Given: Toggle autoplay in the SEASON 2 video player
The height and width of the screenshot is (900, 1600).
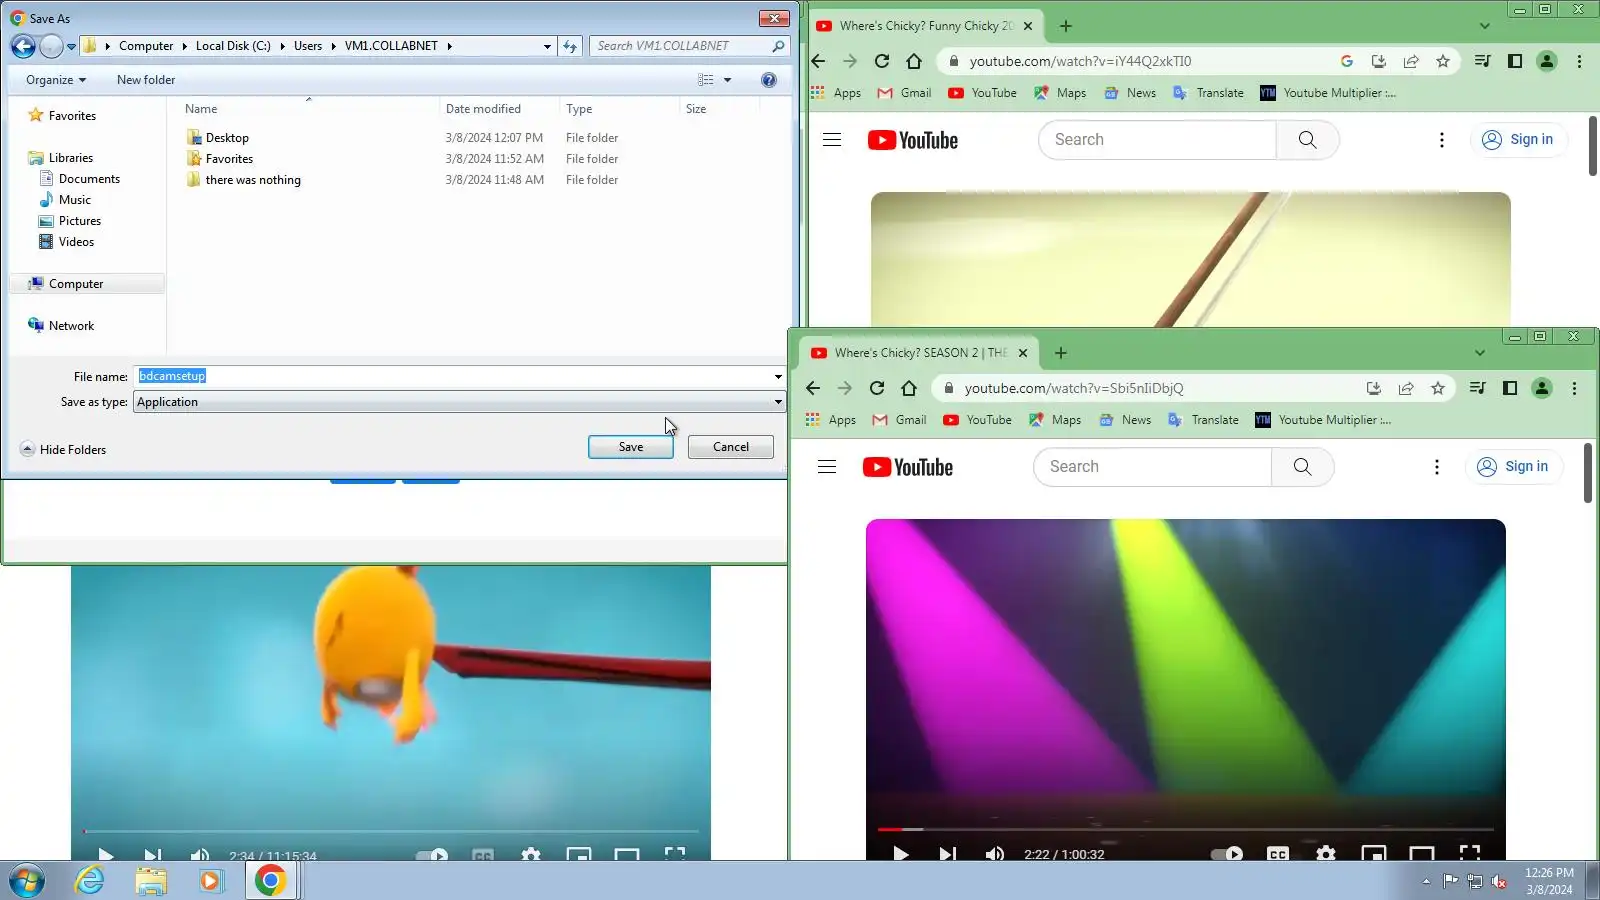Looking at the screenshot, I should coord(1227,853).
